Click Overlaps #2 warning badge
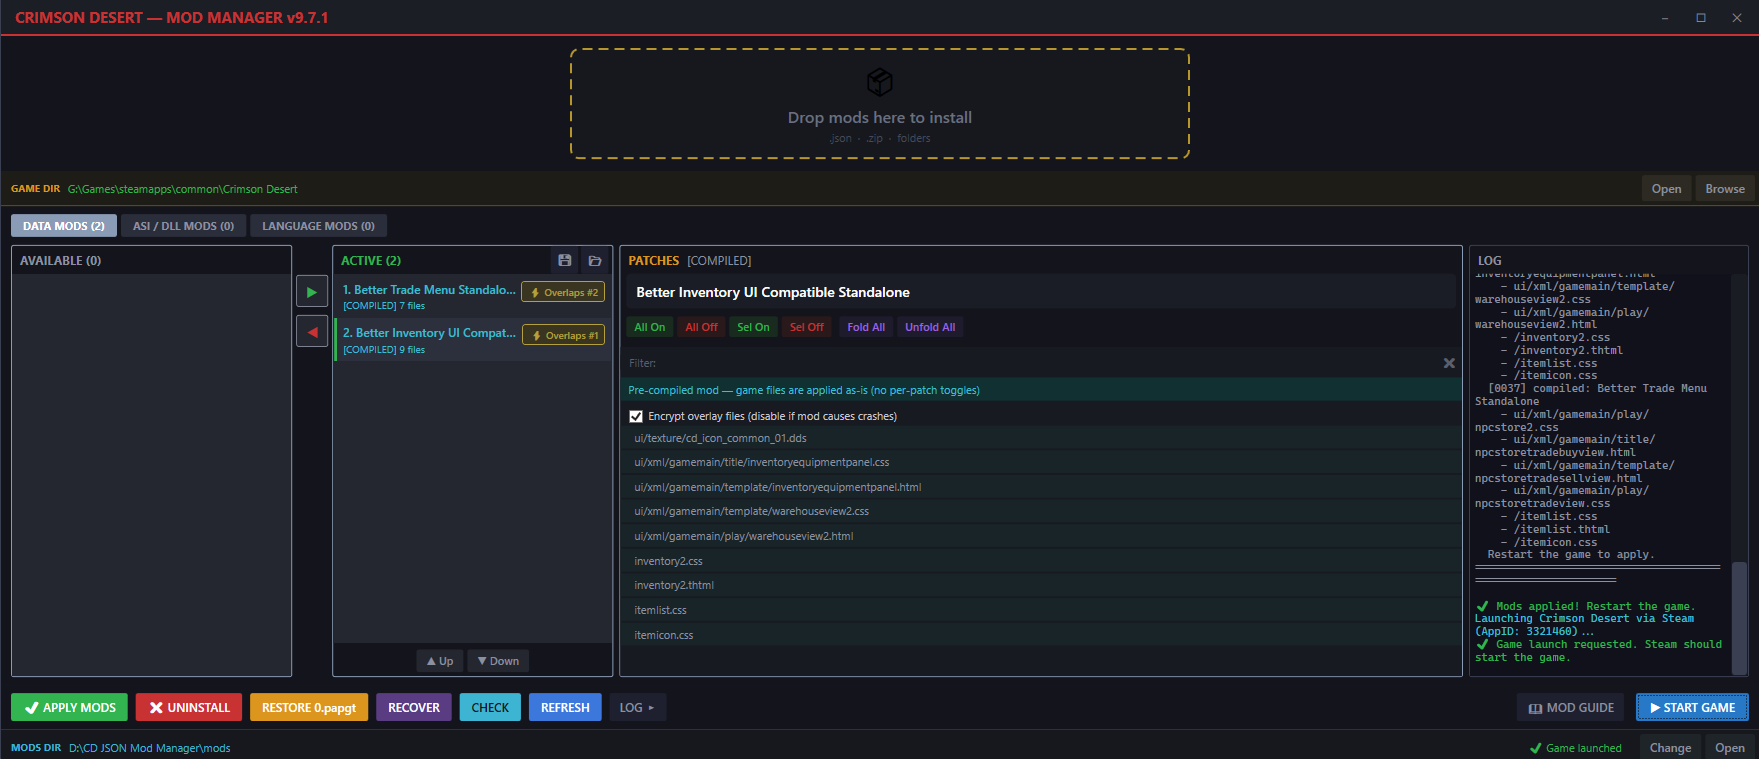1759x759 pixels. (x=563, y=292)
